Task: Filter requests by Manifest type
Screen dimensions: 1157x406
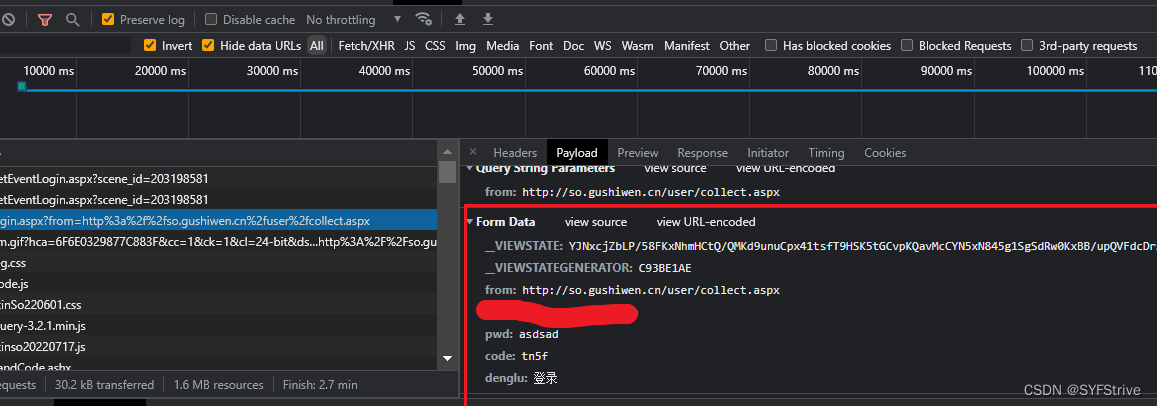Action: (687, 46)
